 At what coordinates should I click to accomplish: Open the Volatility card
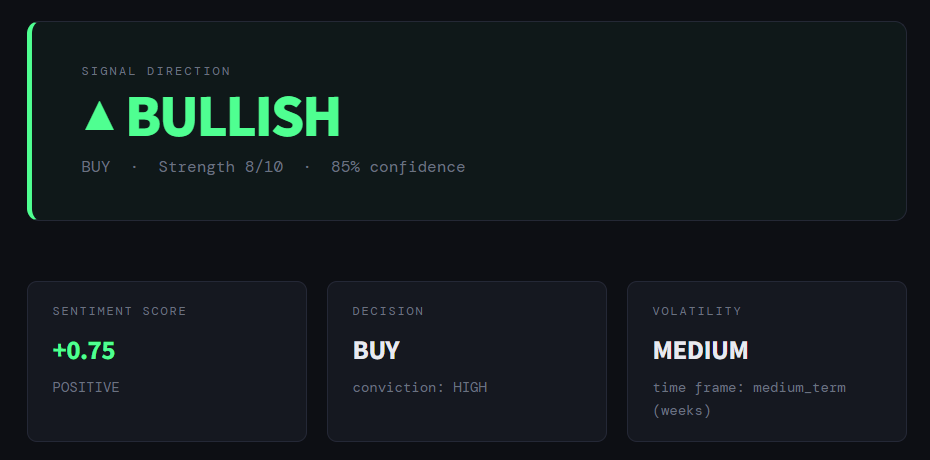click(767, 361)
